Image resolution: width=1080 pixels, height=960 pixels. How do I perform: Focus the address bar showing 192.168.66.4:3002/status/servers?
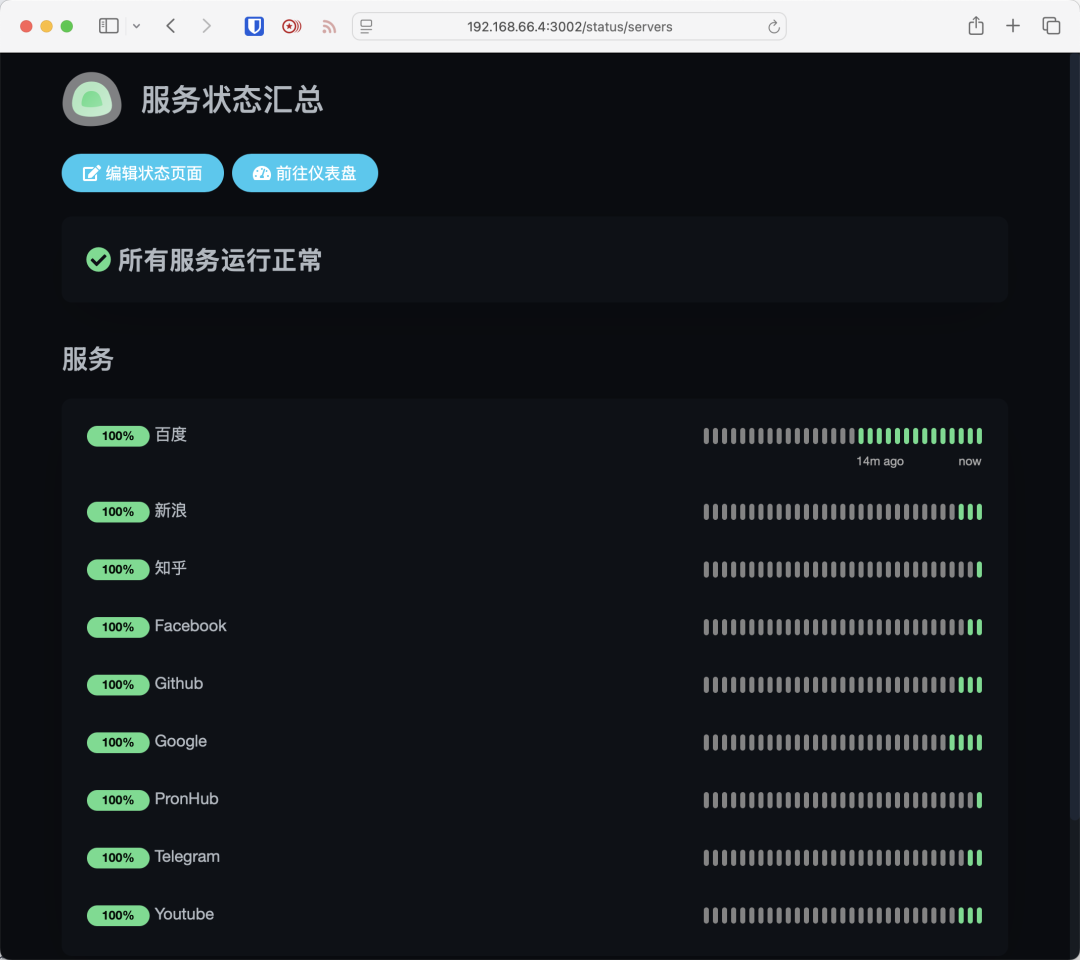point(569,26)
